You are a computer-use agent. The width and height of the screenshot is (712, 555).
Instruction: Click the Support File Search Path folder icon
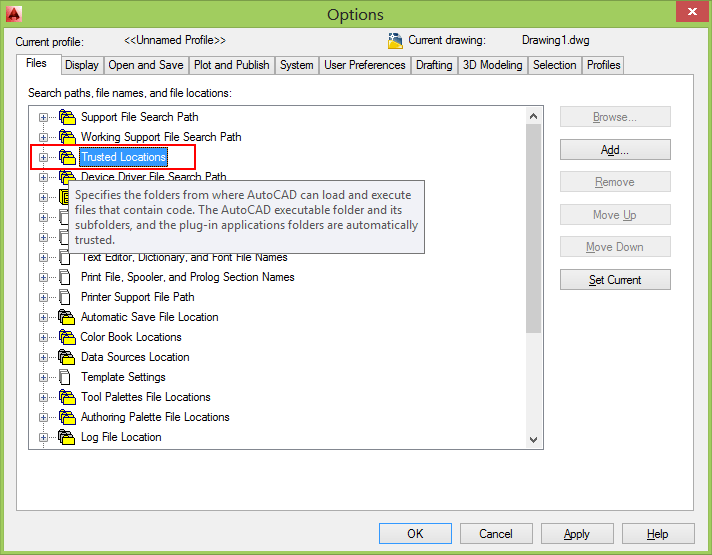67,117
